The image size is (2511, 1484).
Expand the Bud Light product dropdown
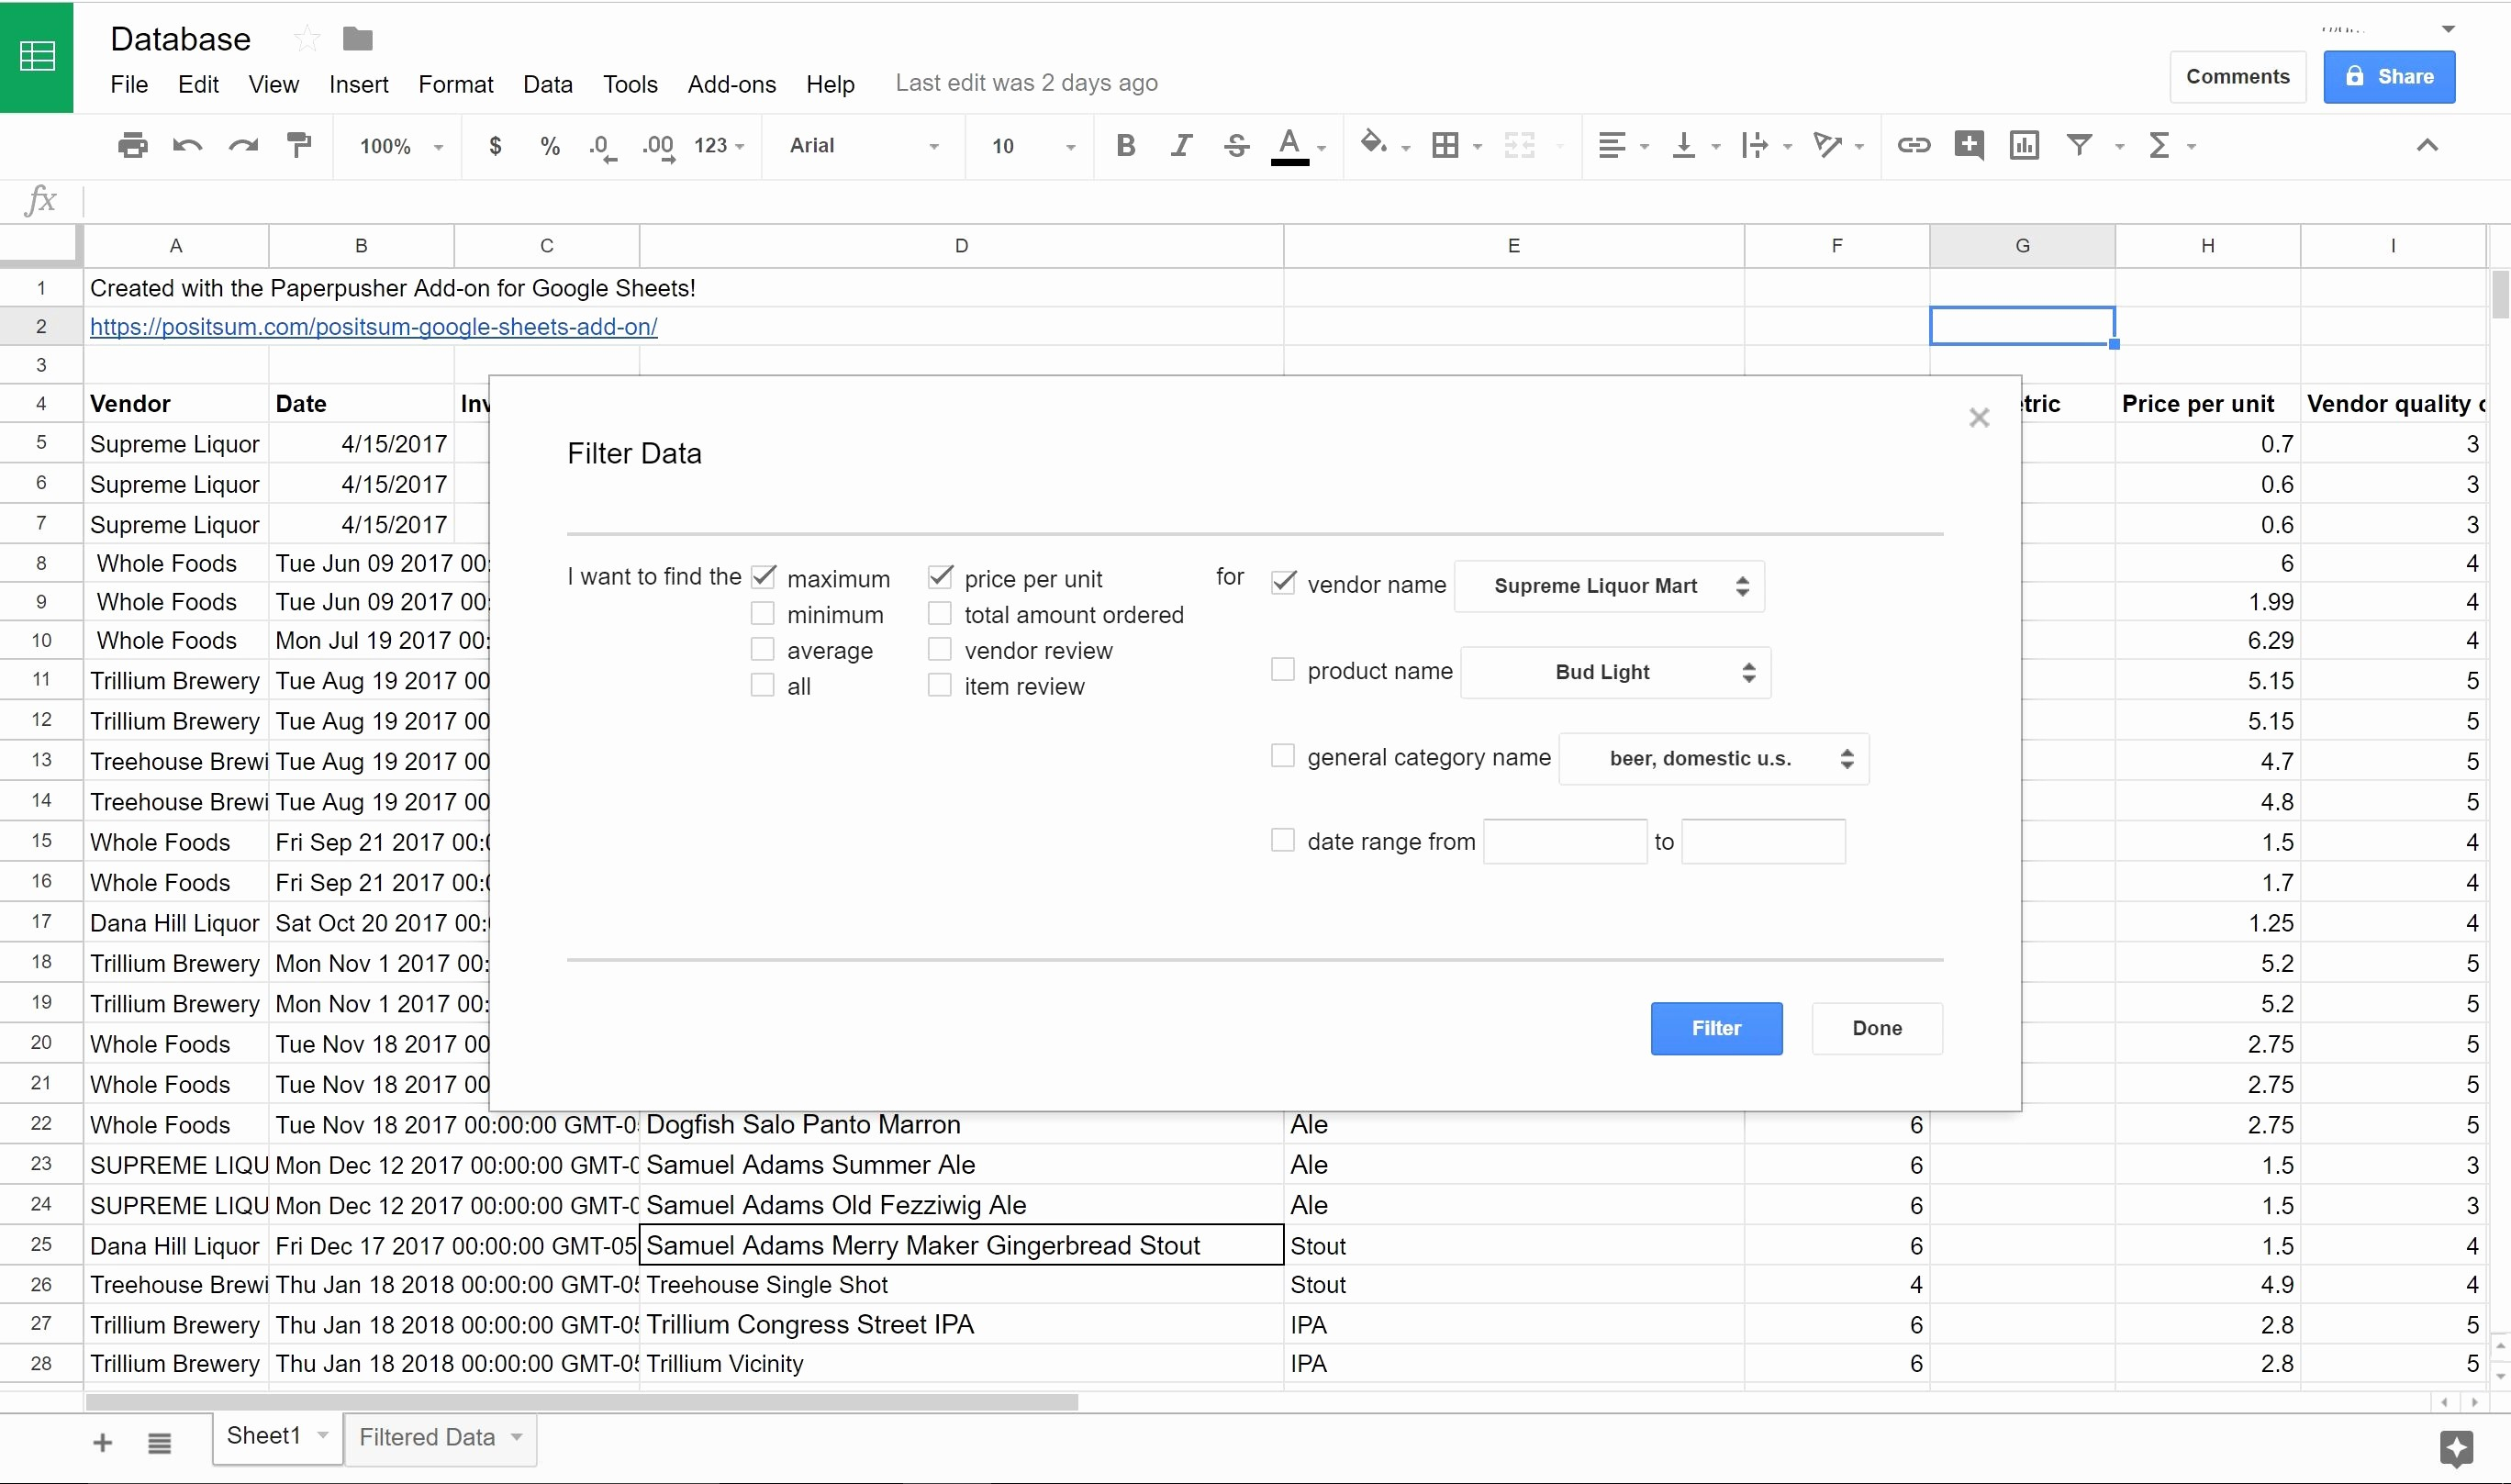coord(1615,672)
